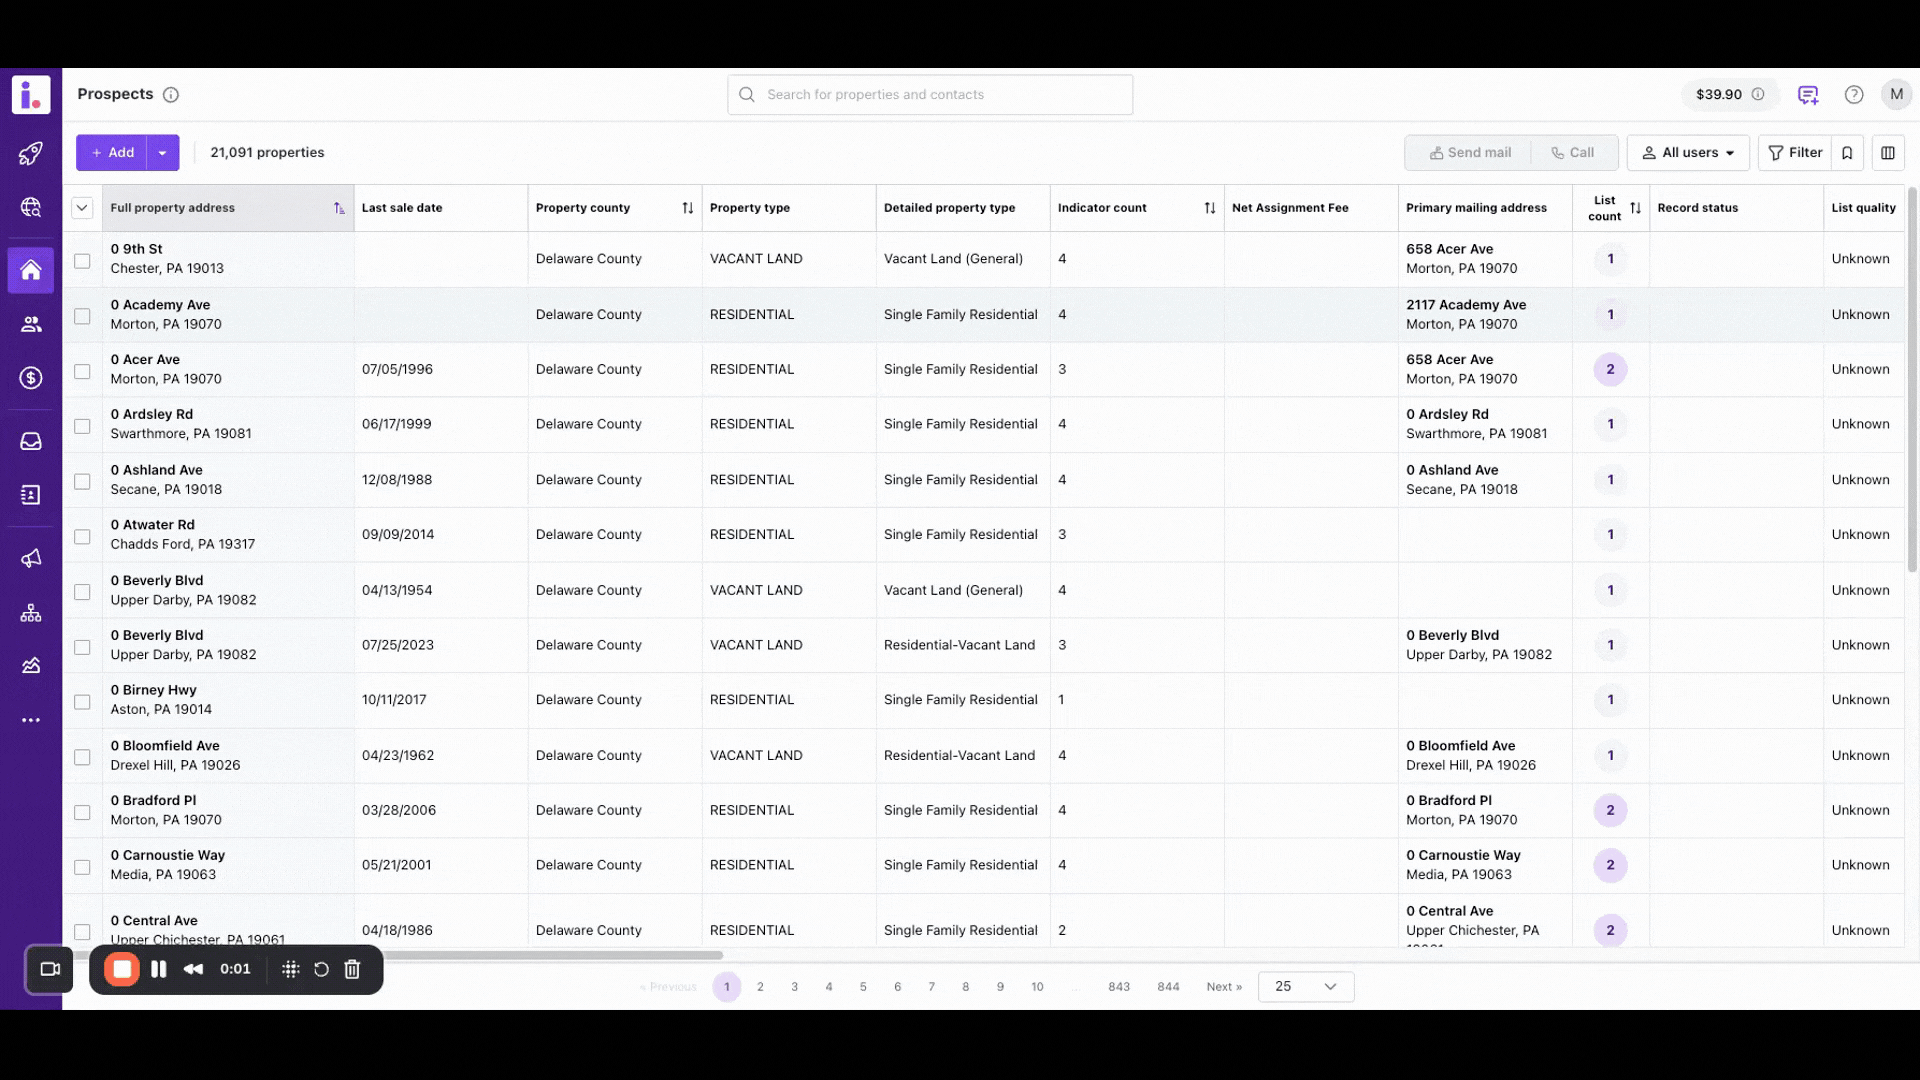The width and height of the screenshot is (1920, 1080).
Task: Click the megaphone campaigns sidebar icon
Action: coord(31,558)
